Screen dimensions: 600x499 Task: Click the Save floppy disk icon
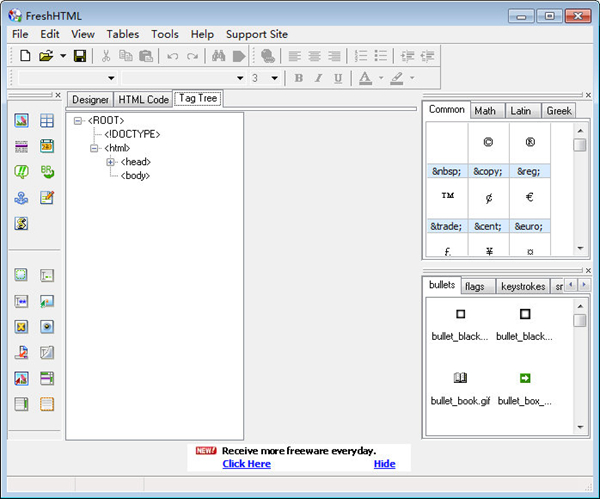(80, 56)
